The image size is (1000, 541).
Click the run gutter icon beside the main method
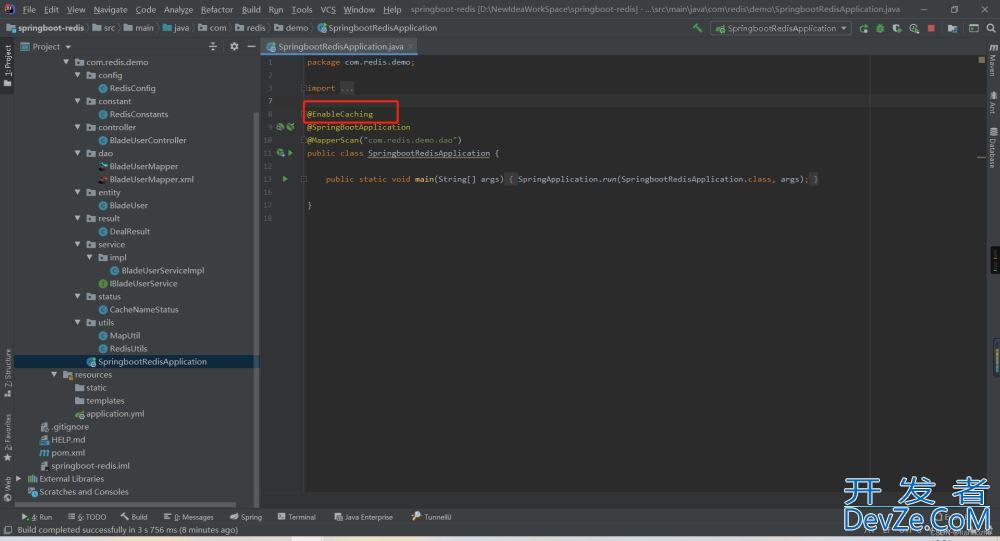285,179
